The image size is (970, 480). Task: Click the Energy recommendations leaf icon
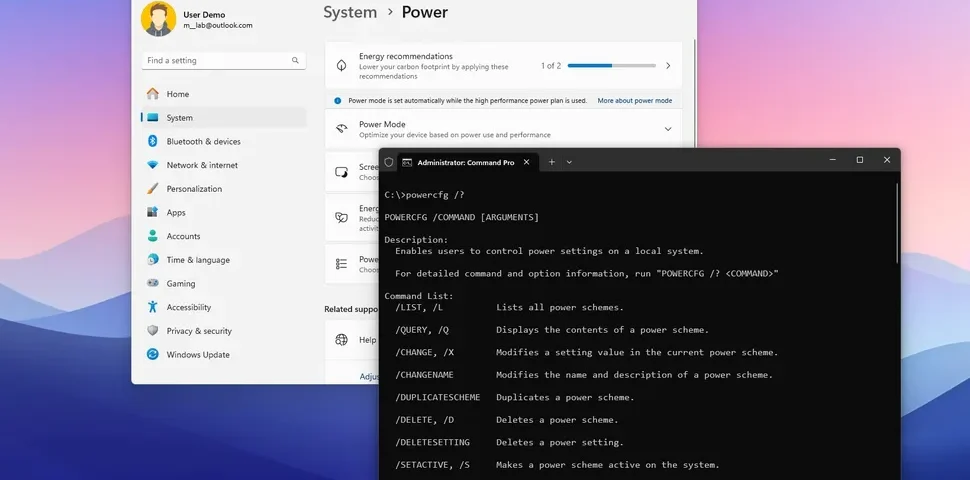[x=341, y=66]
